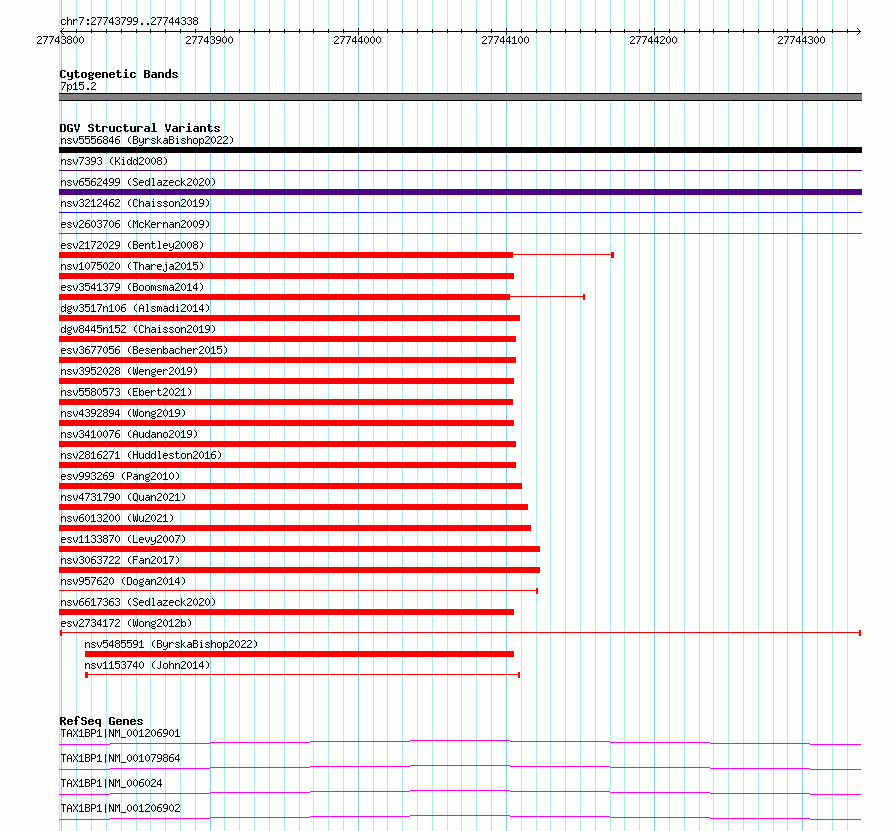Viewport: 890px width, 831px height.
Task: Open dgv3517n106 (Alsmadi2014) entry
Action: click(135, 308)
